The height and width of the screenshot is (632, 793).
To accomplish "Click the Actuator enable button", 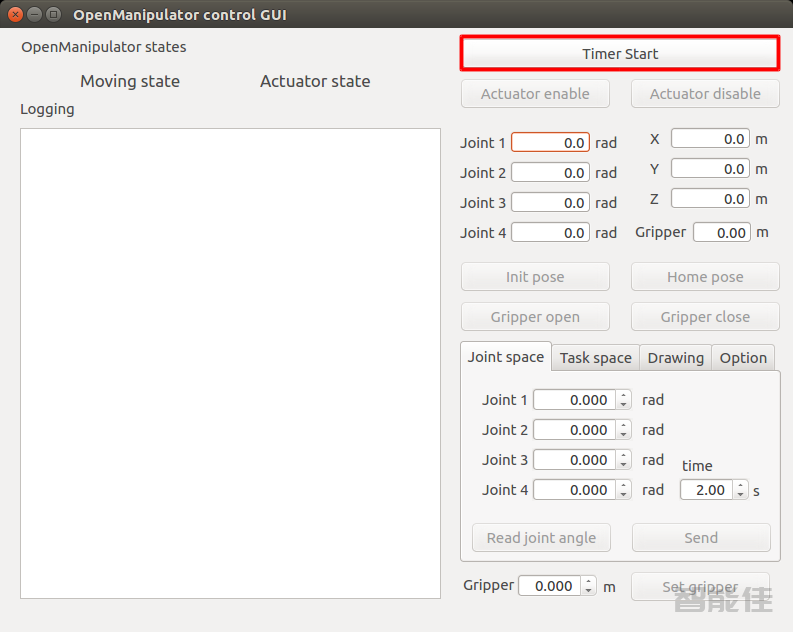I will pos(535,94).
